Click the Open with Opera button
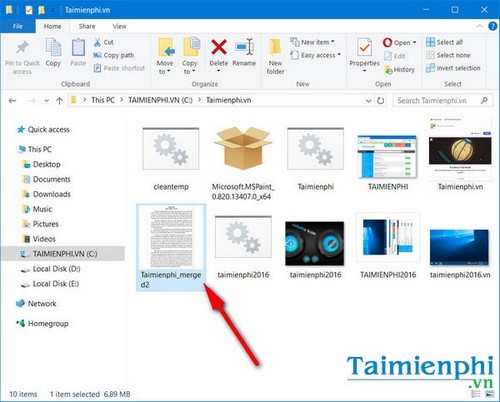500x402 pixels. click(400, 43)
